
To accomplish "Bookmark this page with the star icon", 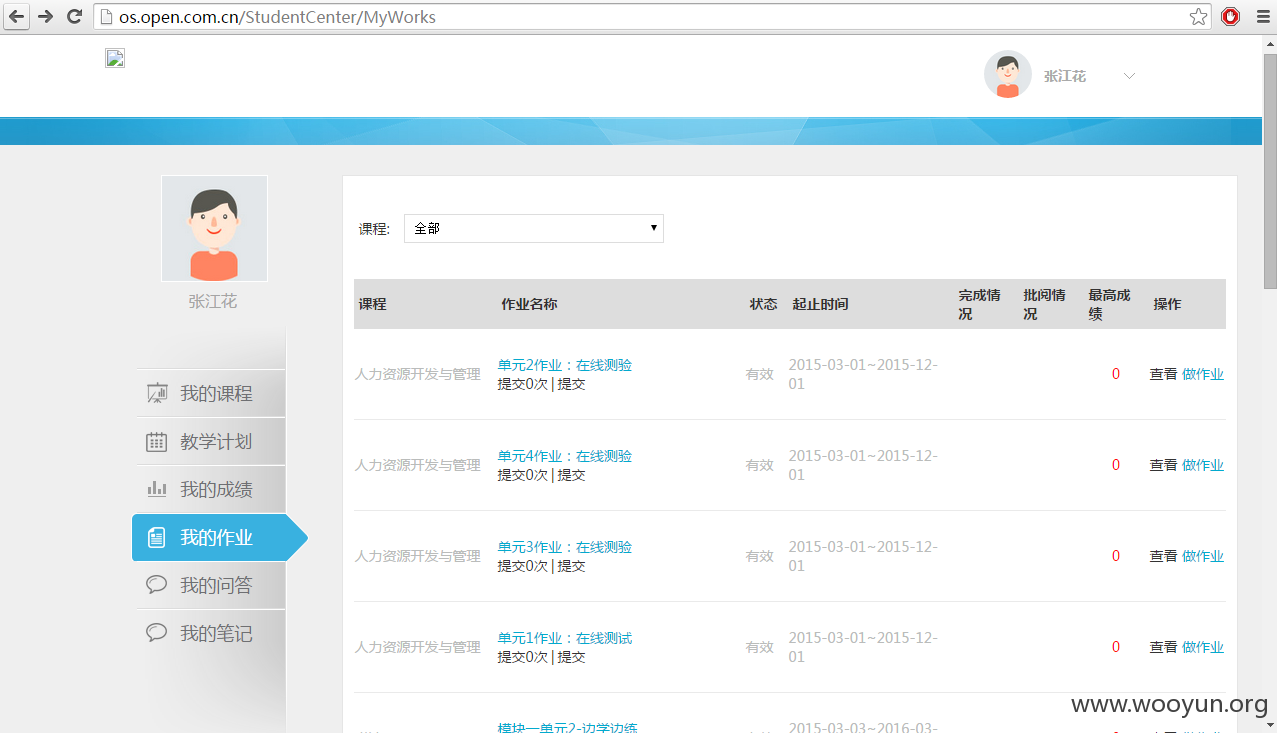I will (x=1198, y=17).
